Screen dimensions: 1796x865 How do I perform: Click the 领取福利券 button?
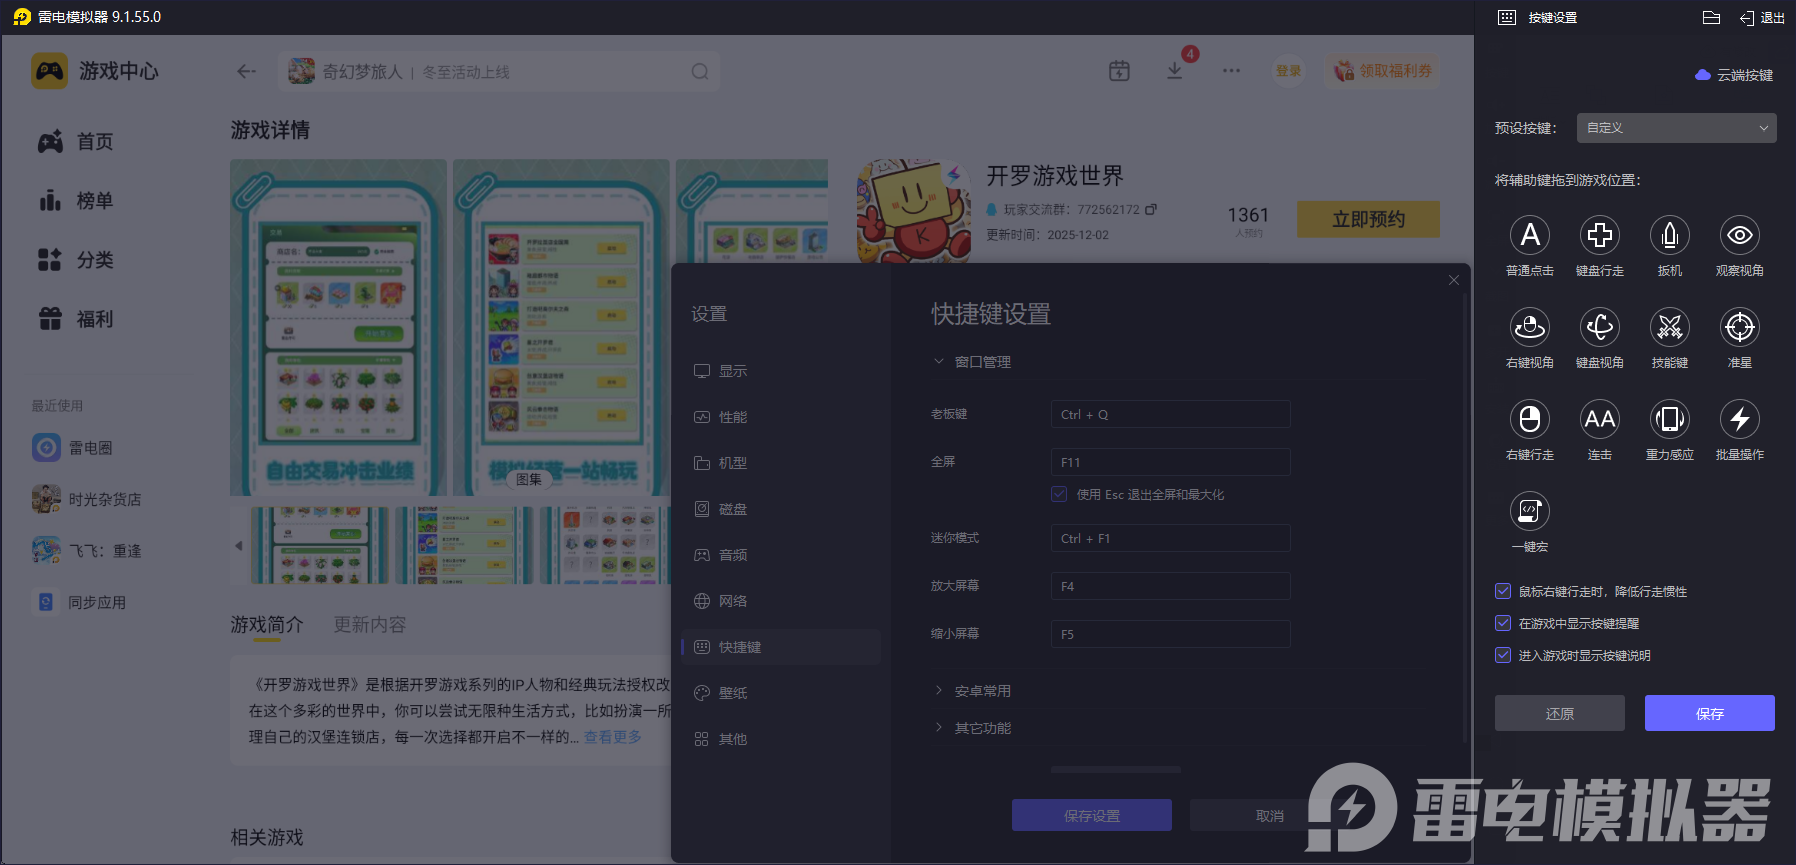(1384, 71)
